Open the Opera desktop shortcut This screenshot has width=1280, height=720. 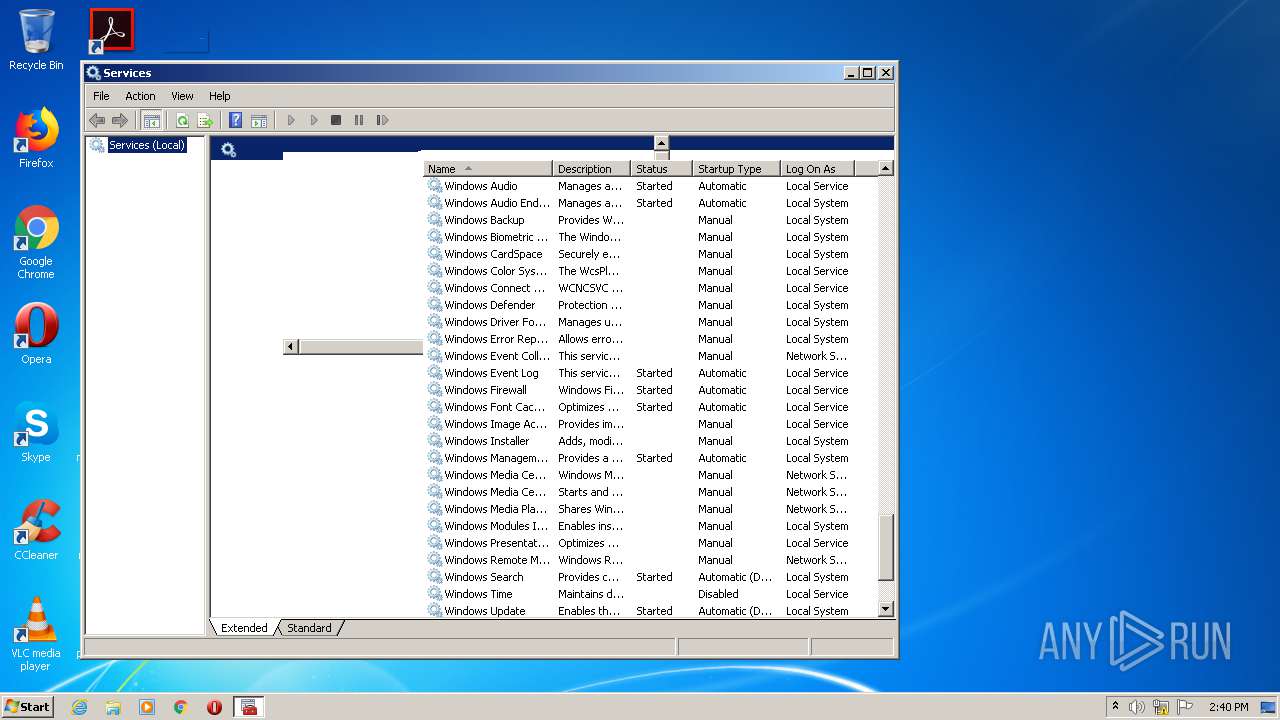(36, 334)
